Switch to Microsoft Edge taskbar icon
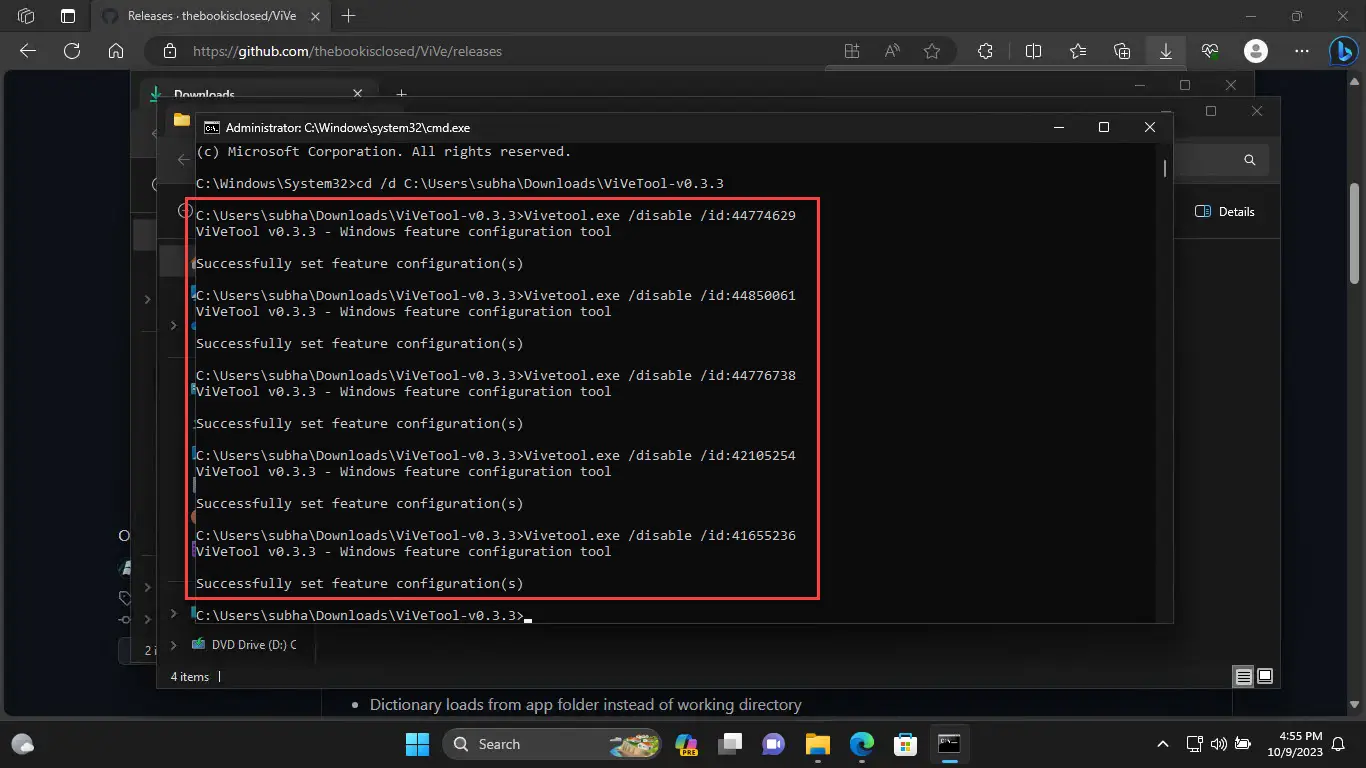This screenshot has height=768, width=1366. tap(862, 744)
